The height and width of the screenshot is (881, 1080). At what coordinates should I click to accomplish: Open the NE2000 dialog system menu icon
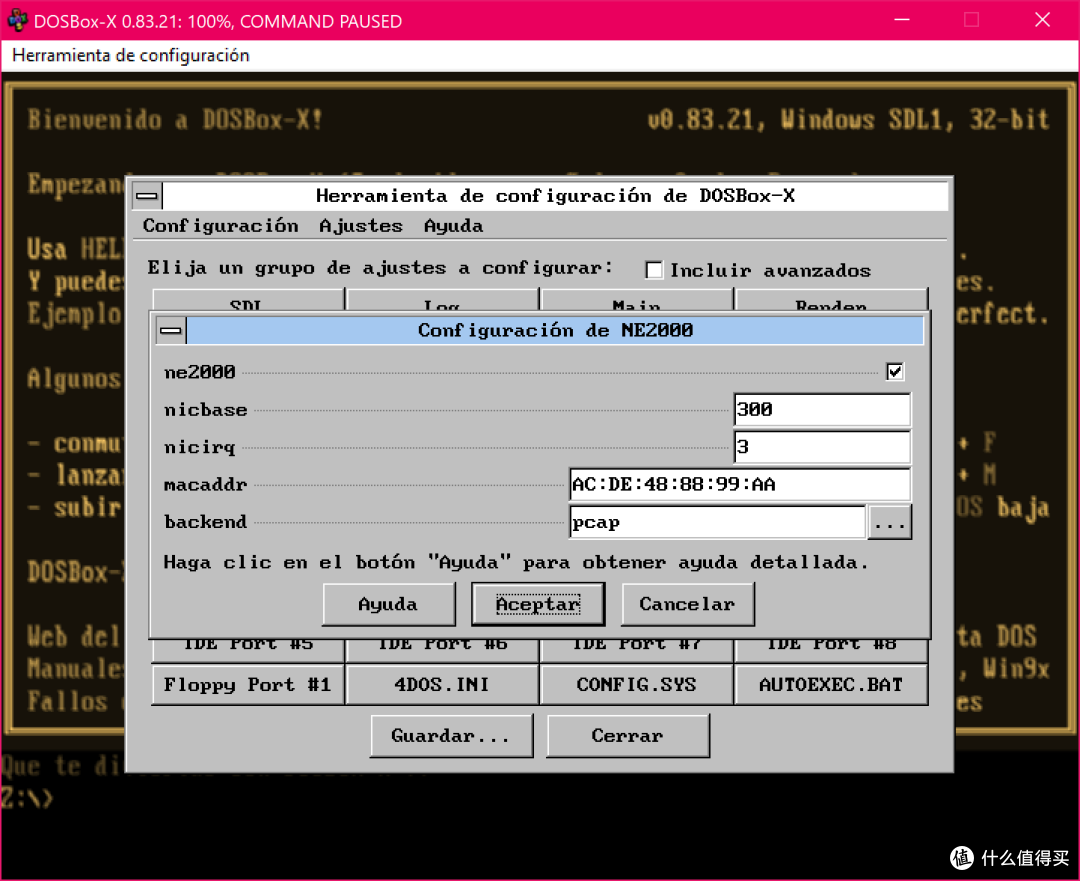(170, 330)
